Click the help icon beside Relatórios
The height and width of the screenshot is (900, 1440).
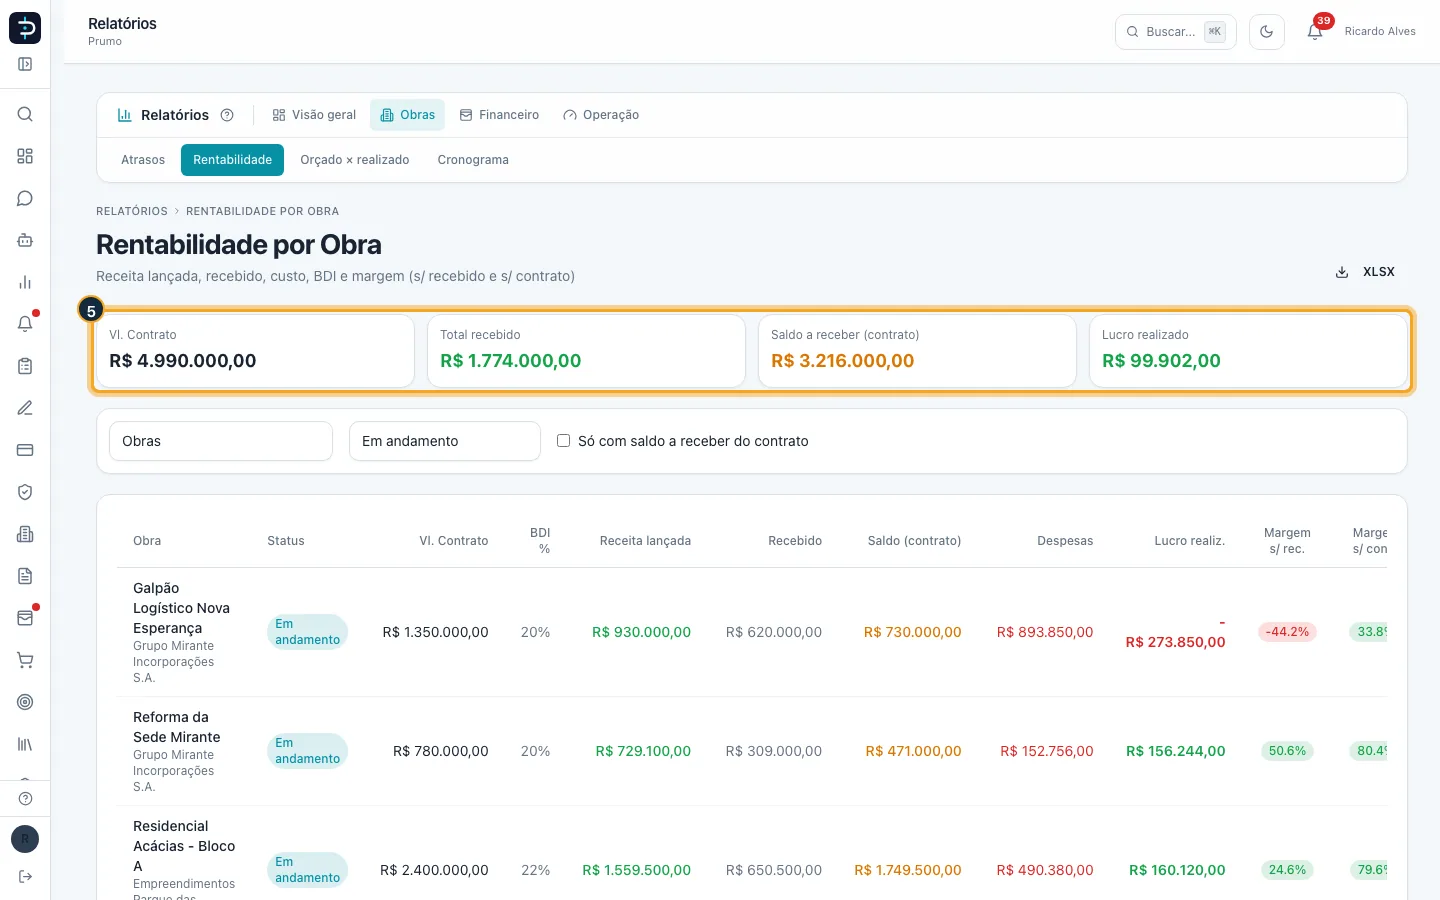coord(227,115)
